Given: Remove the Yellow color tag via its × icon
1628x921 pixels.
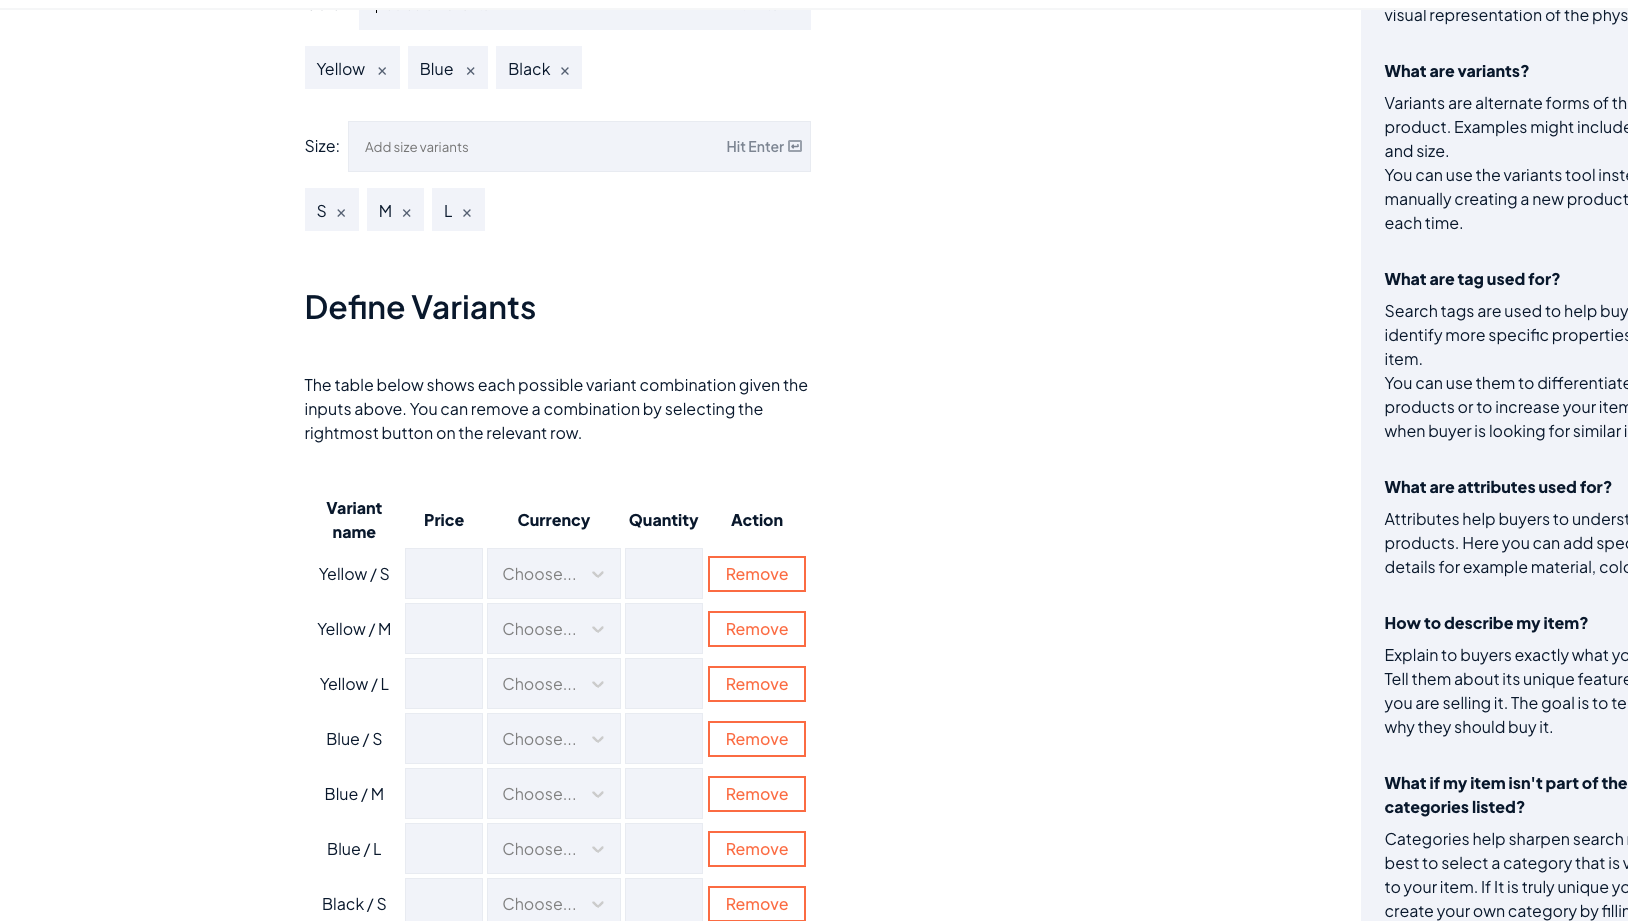Looking at the screenshot, I should [x=382, y=68].
